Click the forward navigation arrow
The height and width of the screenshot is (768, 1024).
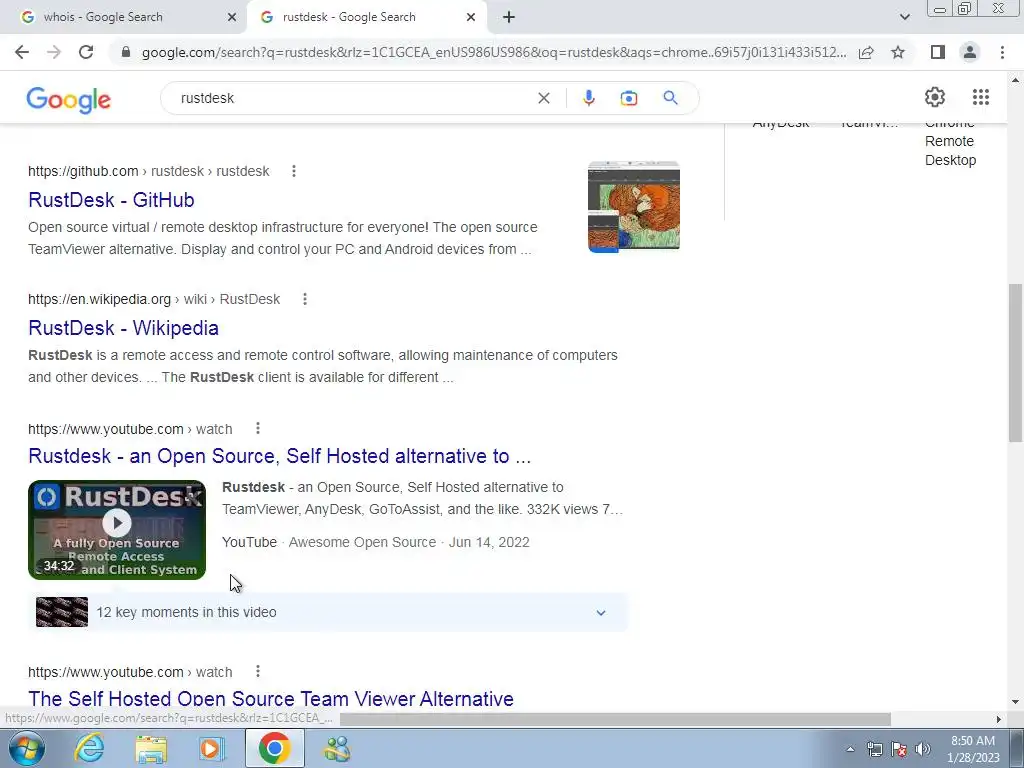[x=54, y=52]
